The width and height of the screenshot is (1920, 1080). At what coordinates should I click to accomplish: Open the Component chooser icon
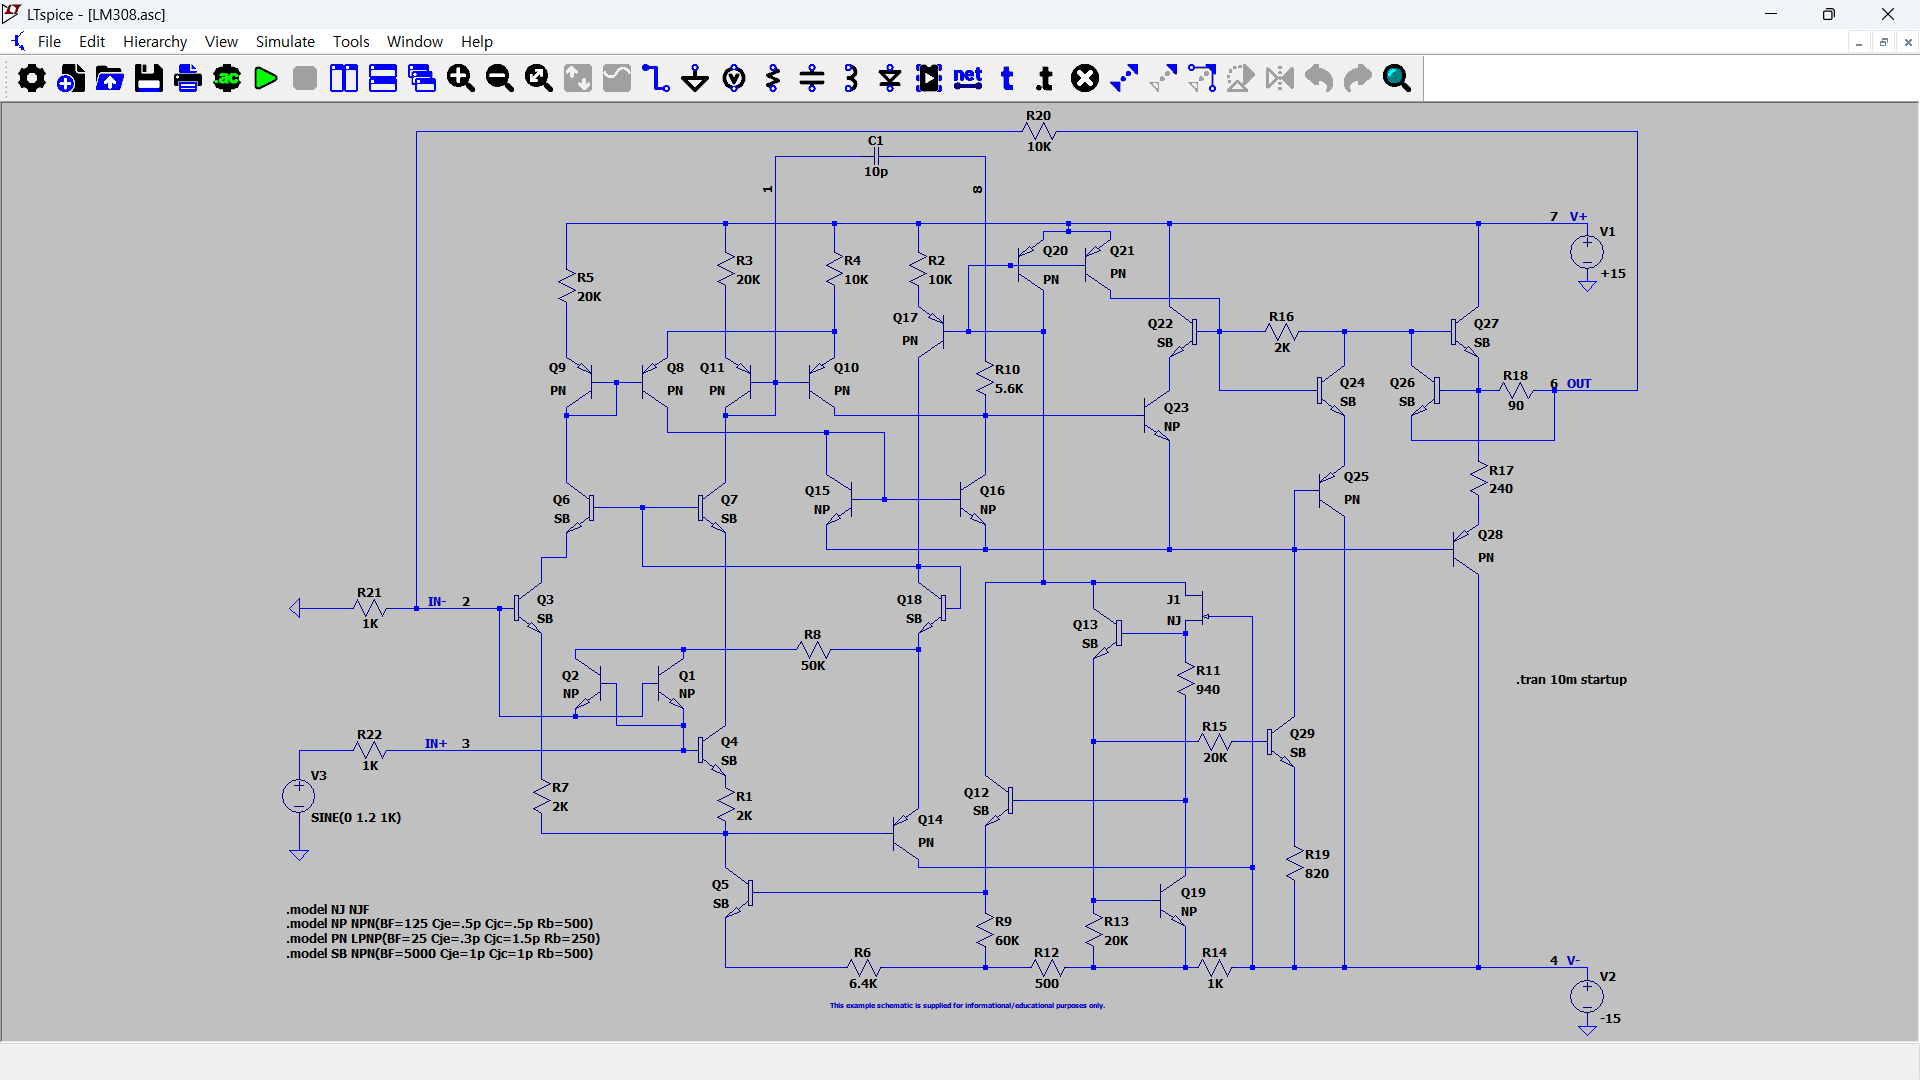click(x=929, y=78)
